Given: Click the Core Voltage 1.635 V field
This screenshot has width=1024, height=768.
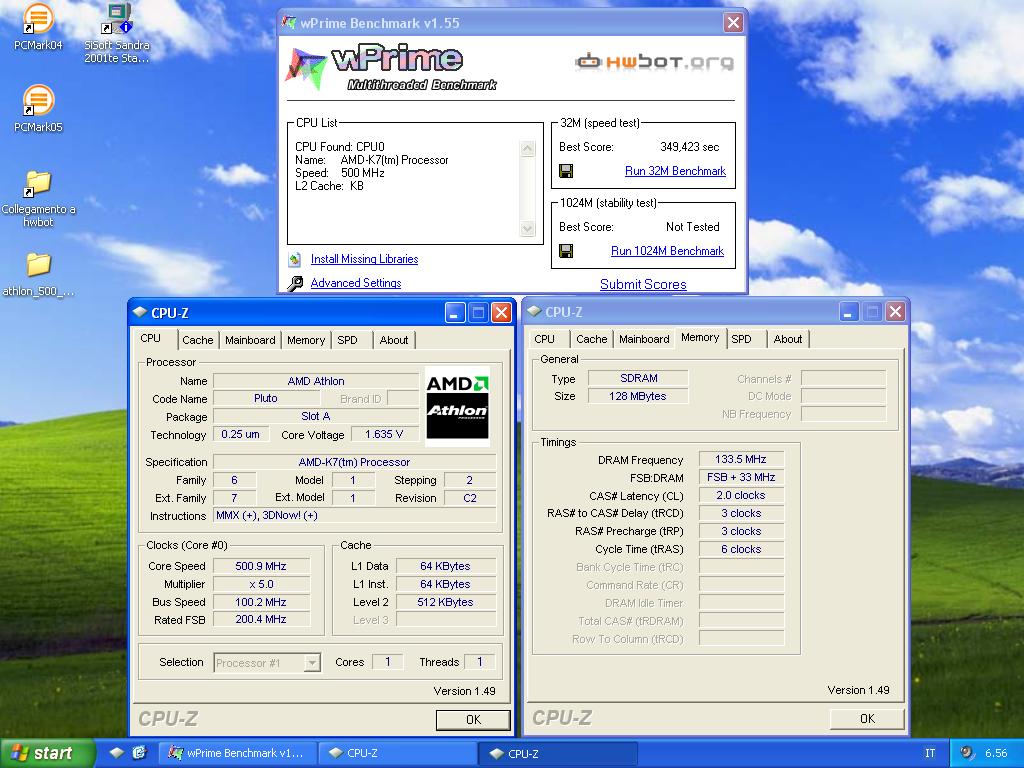Looking at the screenshot, I should coord(384,434).
